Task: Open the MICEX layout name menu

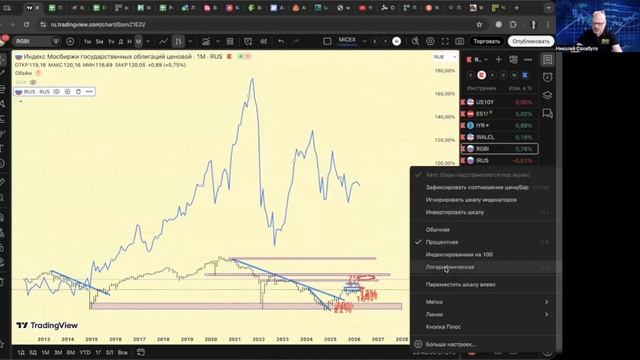Action: tap(347, 41)
